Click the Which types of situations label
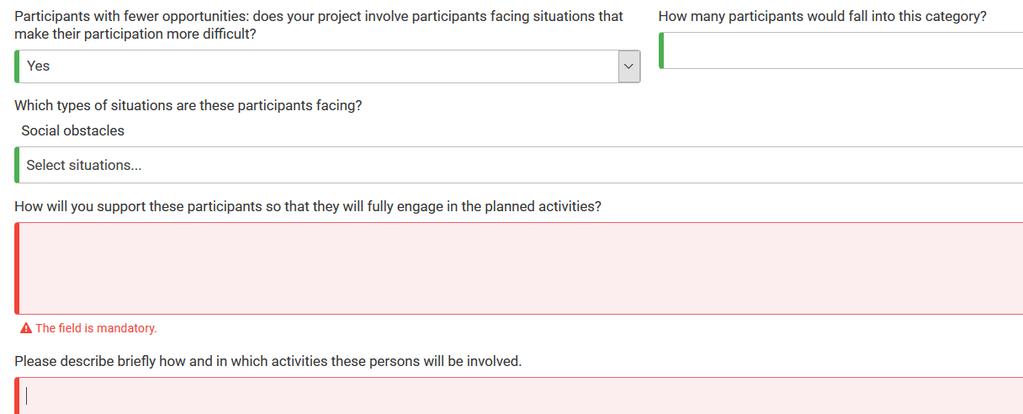Viewport: 1023px width, 414px height. coord(188,106)
